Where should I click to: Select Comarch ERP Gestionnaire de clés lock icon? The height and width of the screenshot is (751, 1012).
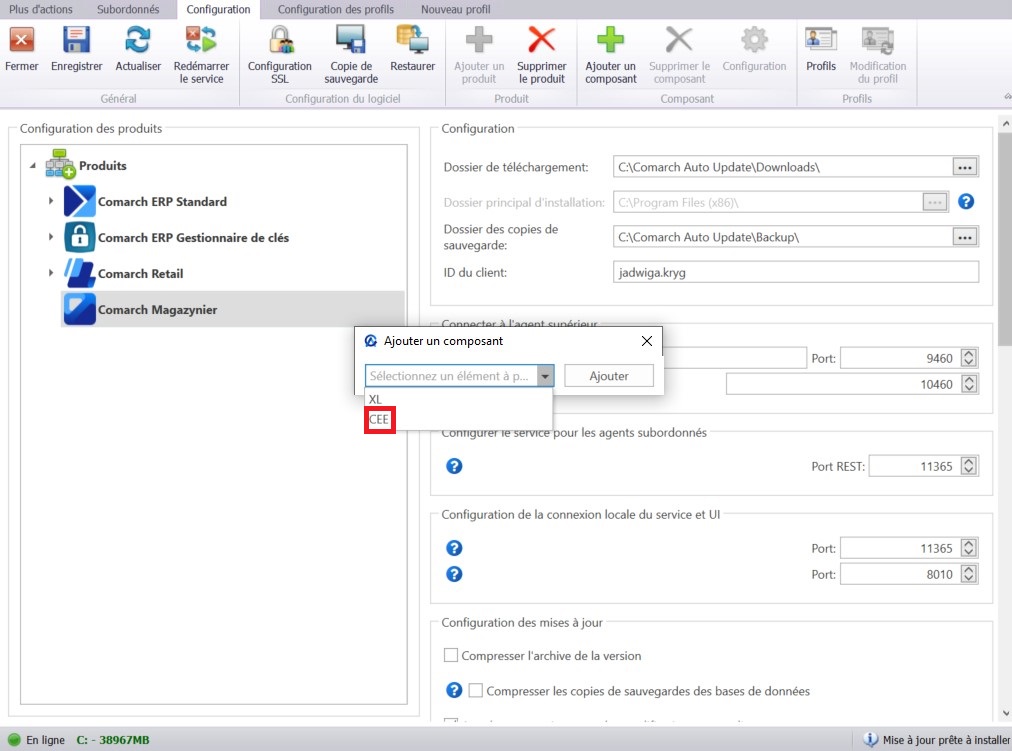[79, 237]
